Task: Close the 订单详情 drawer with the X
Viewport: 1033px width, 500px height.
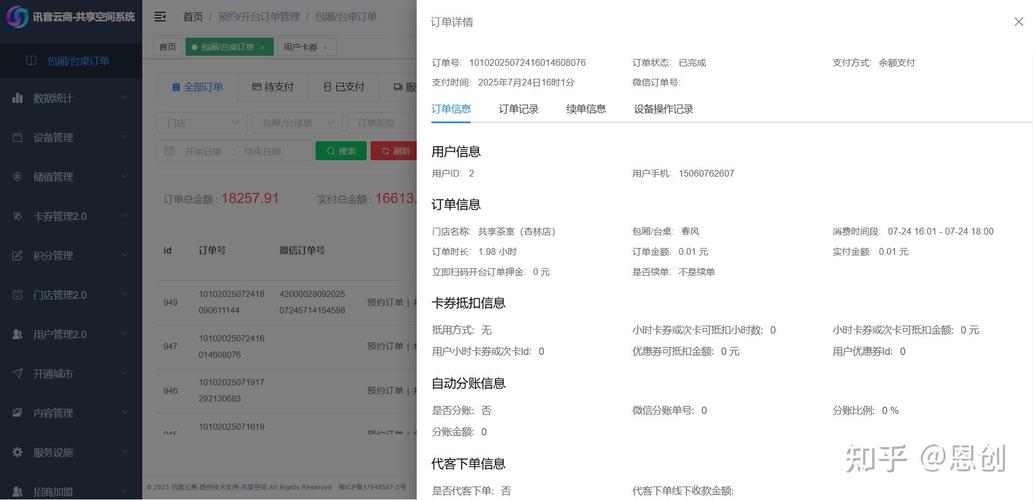Action: click(x=1019, y=22)
